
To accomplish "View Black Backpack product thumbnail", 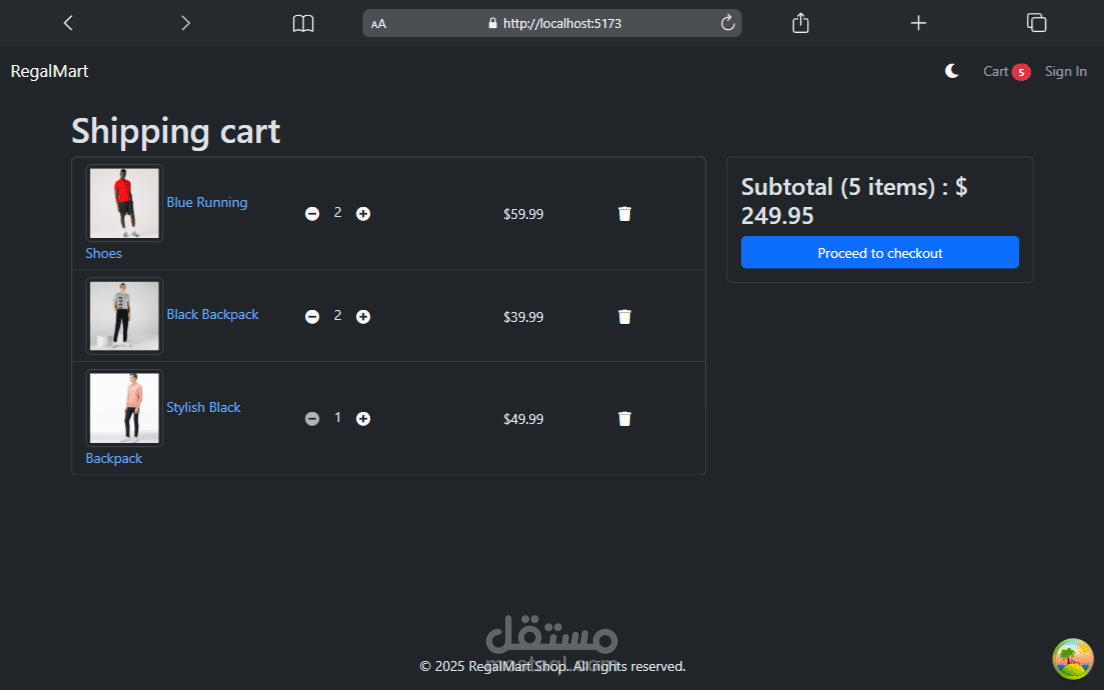I will click(124, 316).
